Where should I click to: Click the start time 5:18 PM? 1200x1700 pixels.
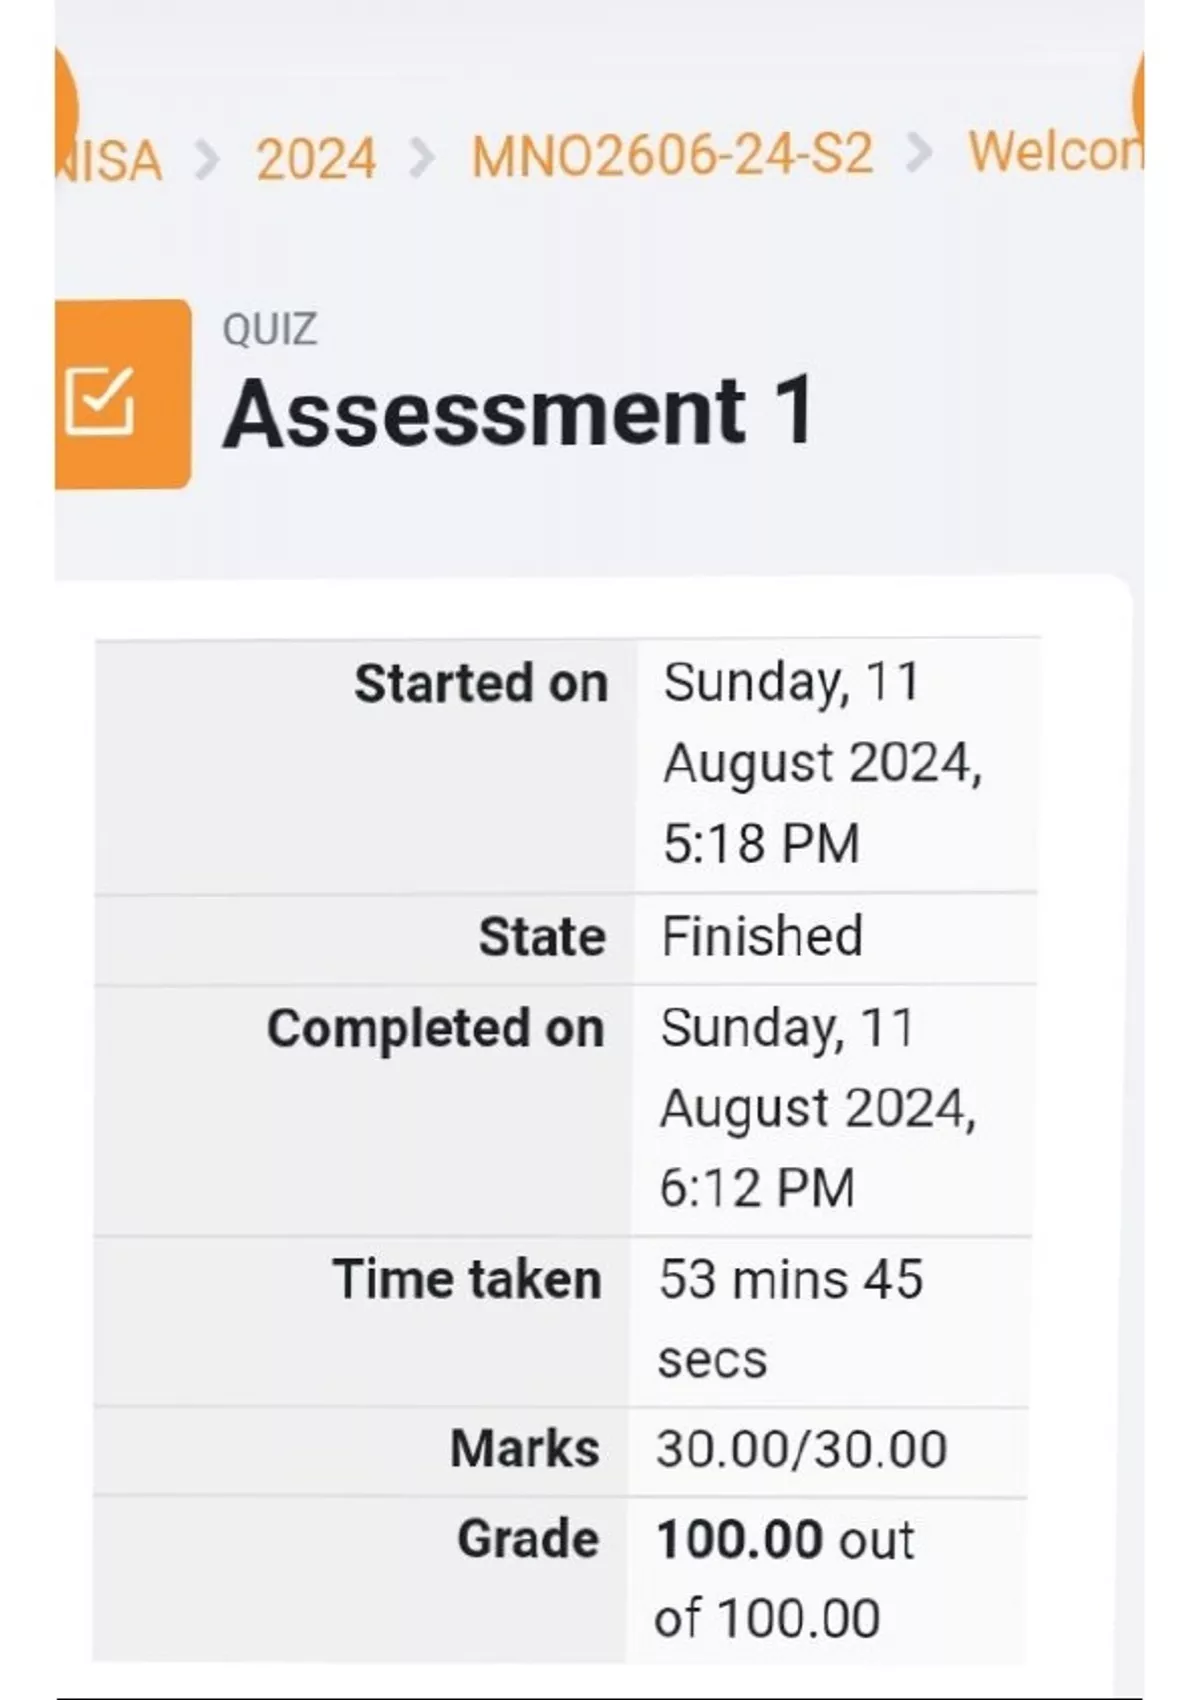761,843
